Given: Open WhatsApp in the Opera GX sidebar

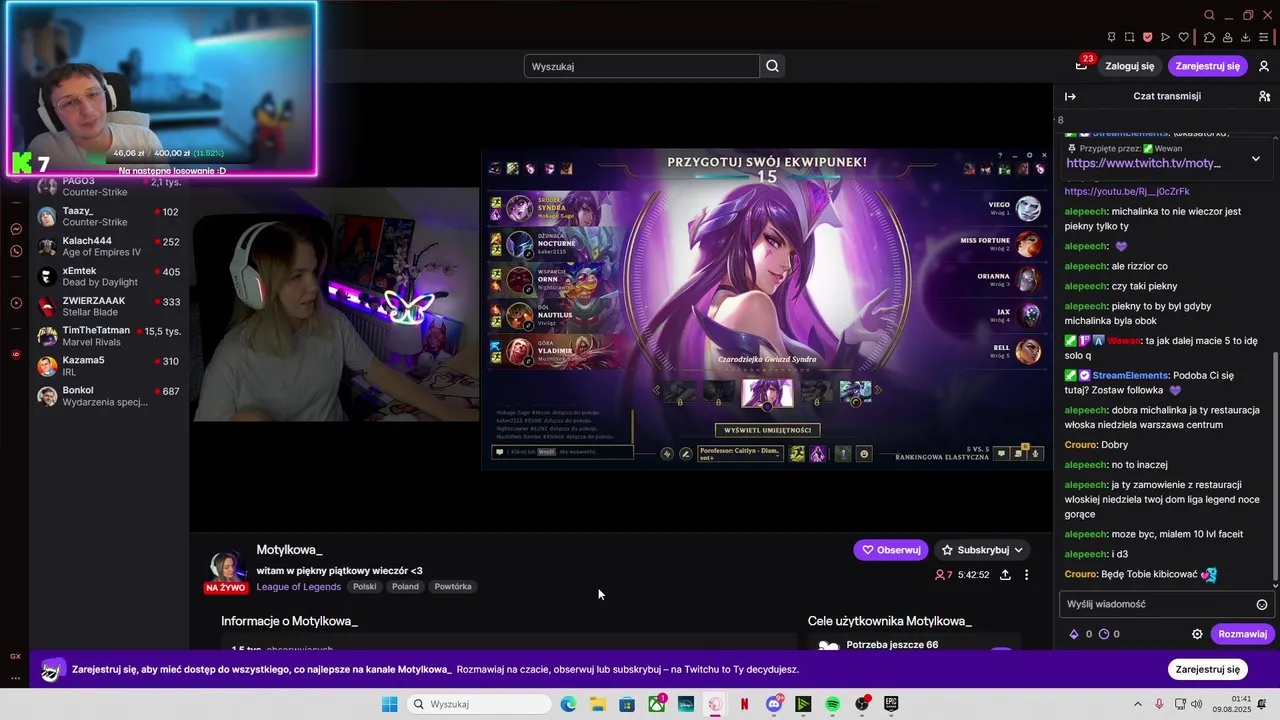Looking at the screenshot, I should (16, 252).
